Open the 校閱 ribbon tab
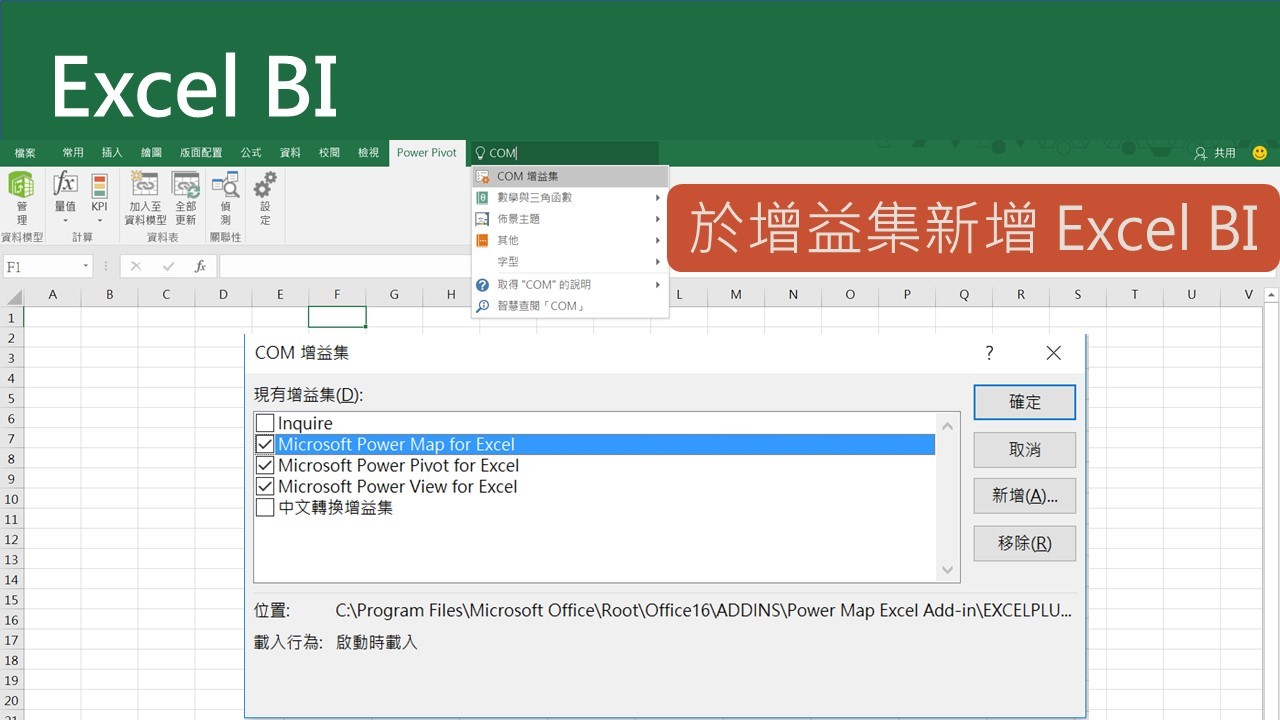This screenshot has width=1280, height=720. pos(329,153)
